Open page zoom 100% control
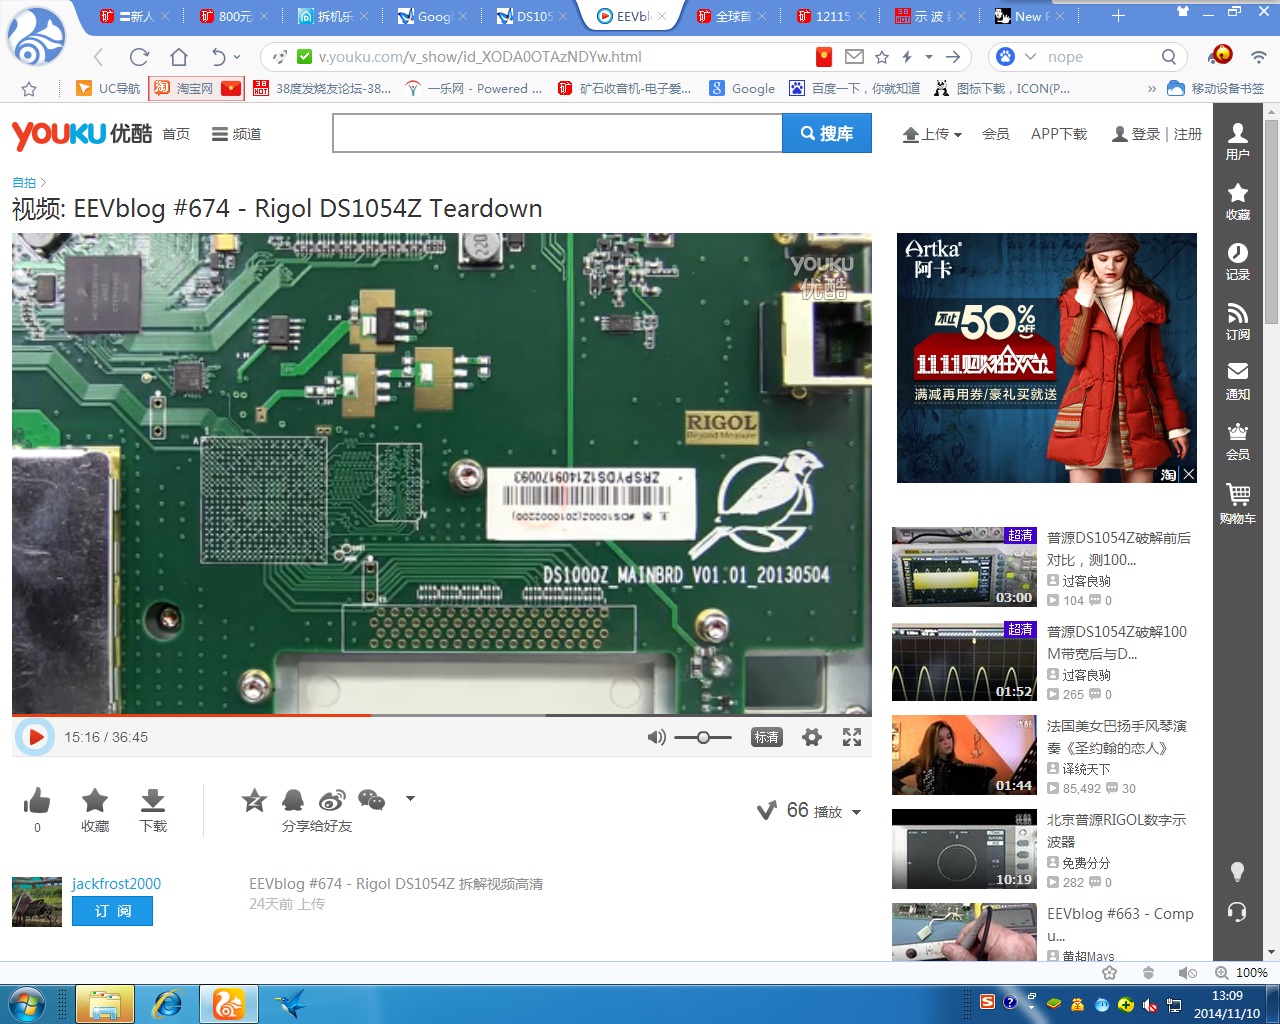Image resolution: width=1280 pixels, height=1024 pixels. click(x=1242, y=972)
